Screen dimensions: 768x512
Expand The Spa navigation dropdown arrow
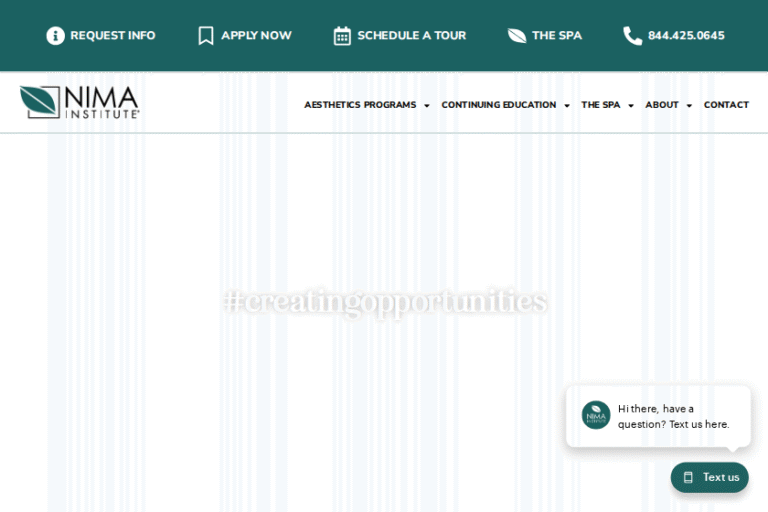631,106
